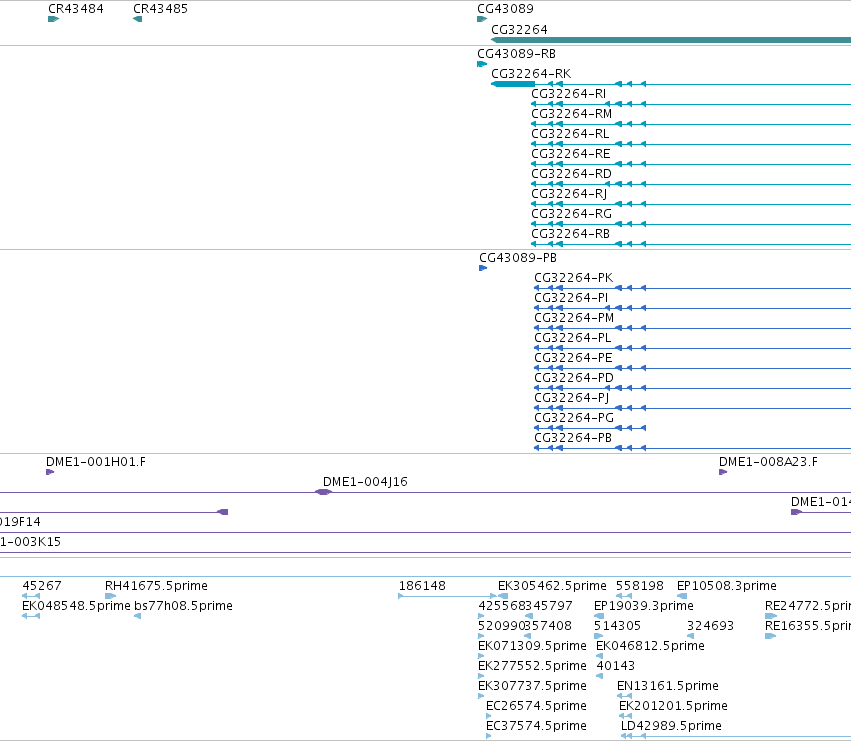Select the 558198 EST label
Viewport: 851px width, 741px height.
(x=639, y=586)
